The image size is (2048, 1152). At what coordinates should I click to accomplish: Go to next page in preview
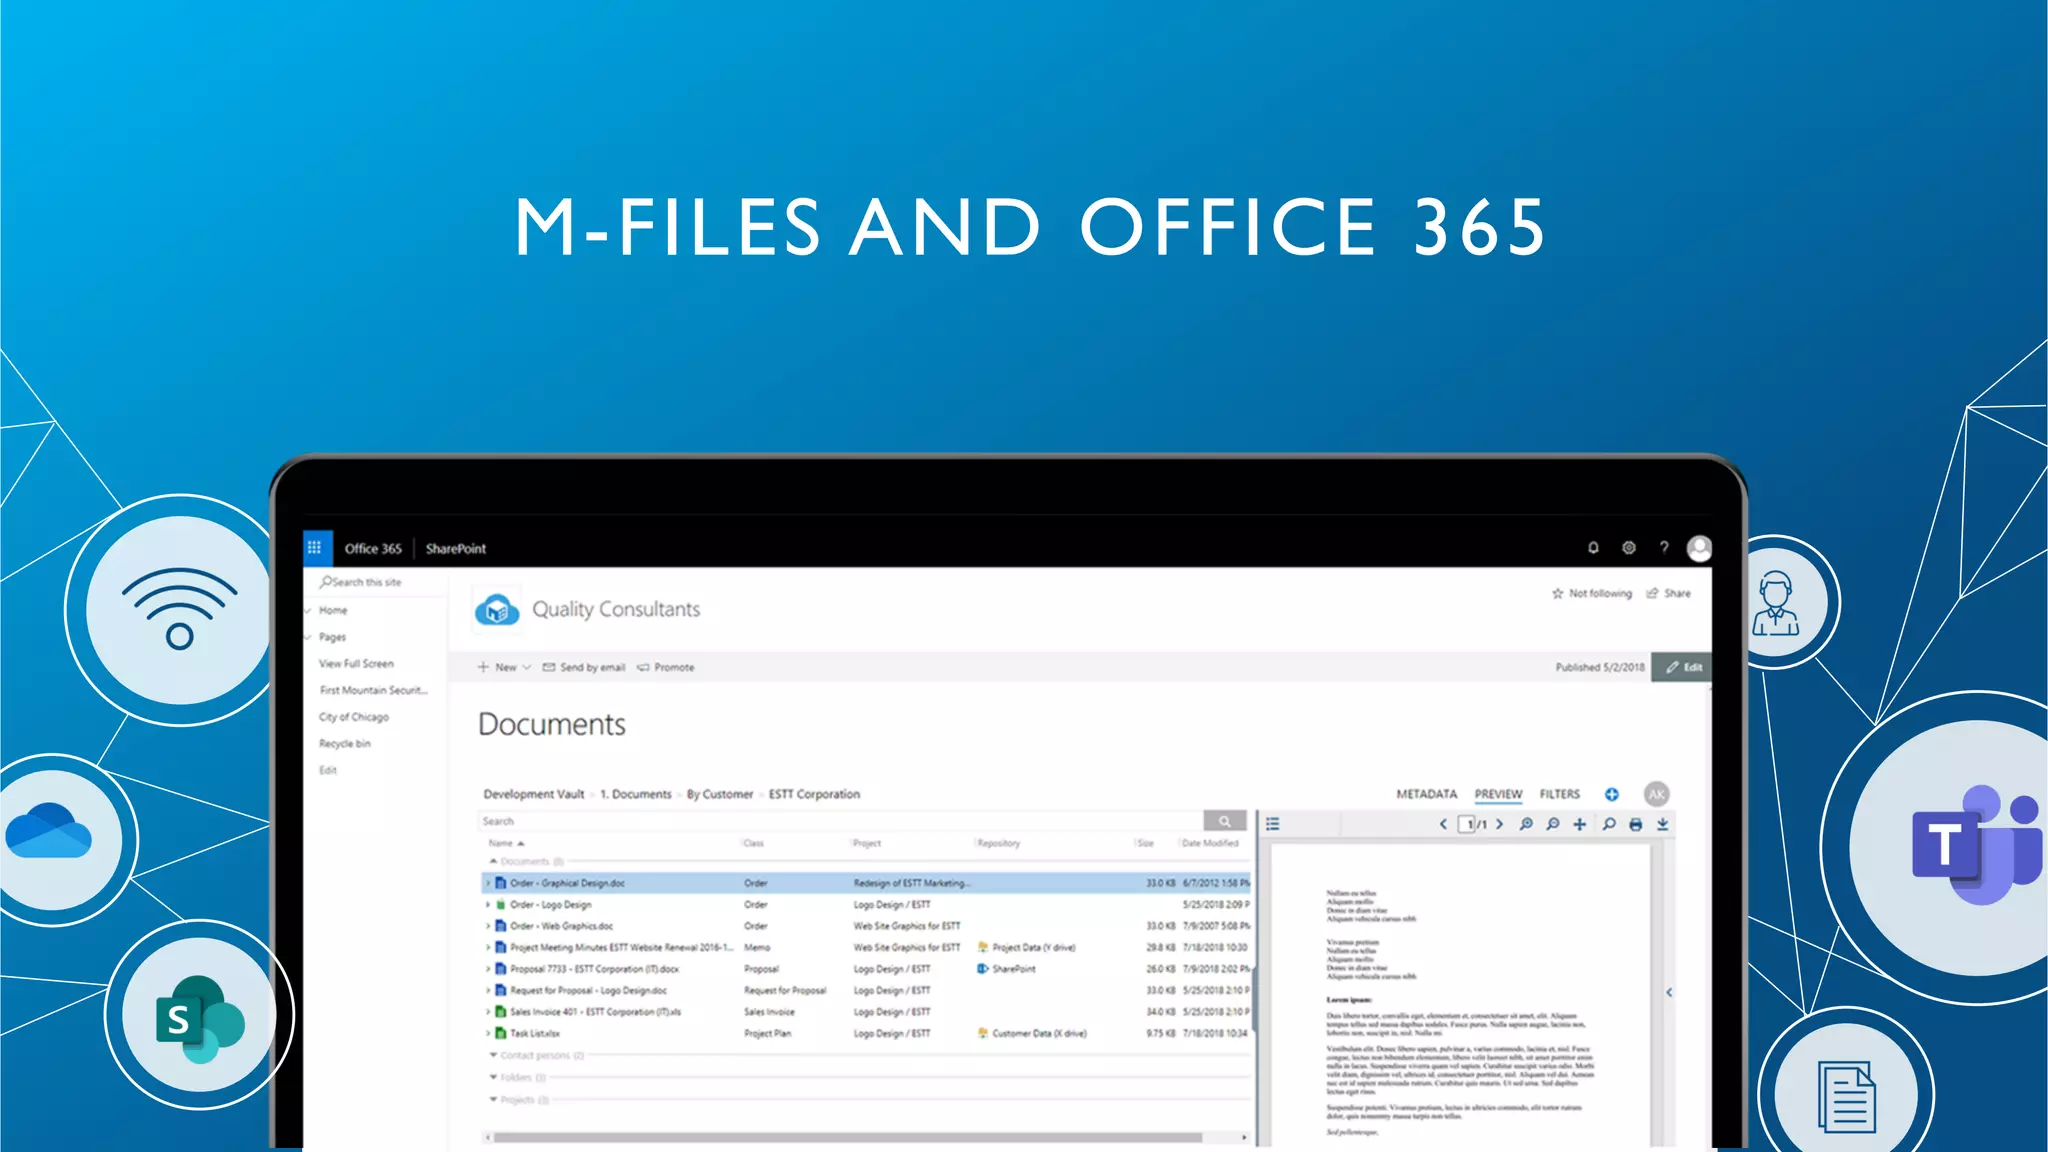coord(1499,824)
